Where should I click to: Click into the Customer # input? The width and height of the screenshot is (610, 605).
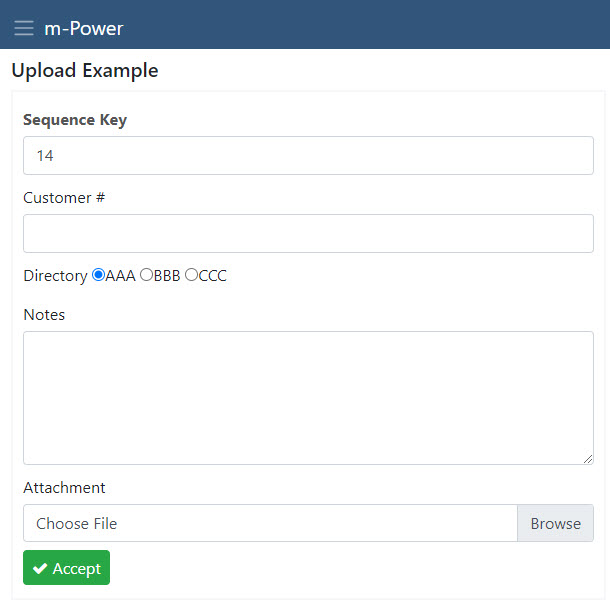pos(308,233)
